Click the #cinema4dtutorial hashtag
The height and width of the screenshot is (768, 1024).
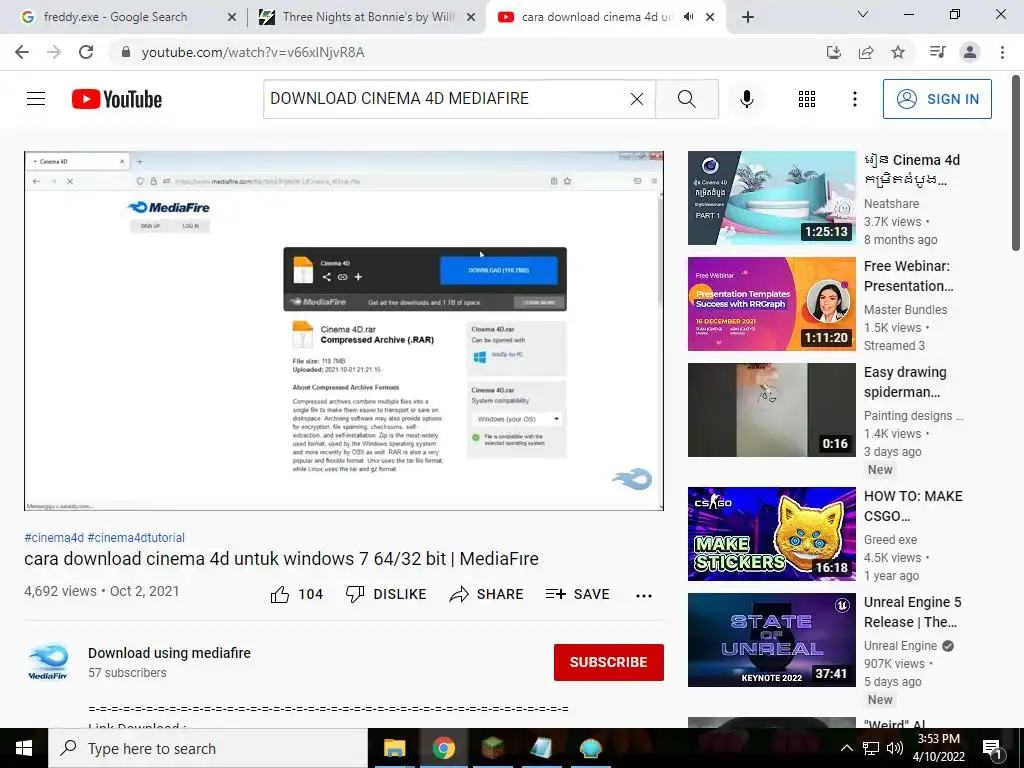[136, 537]
